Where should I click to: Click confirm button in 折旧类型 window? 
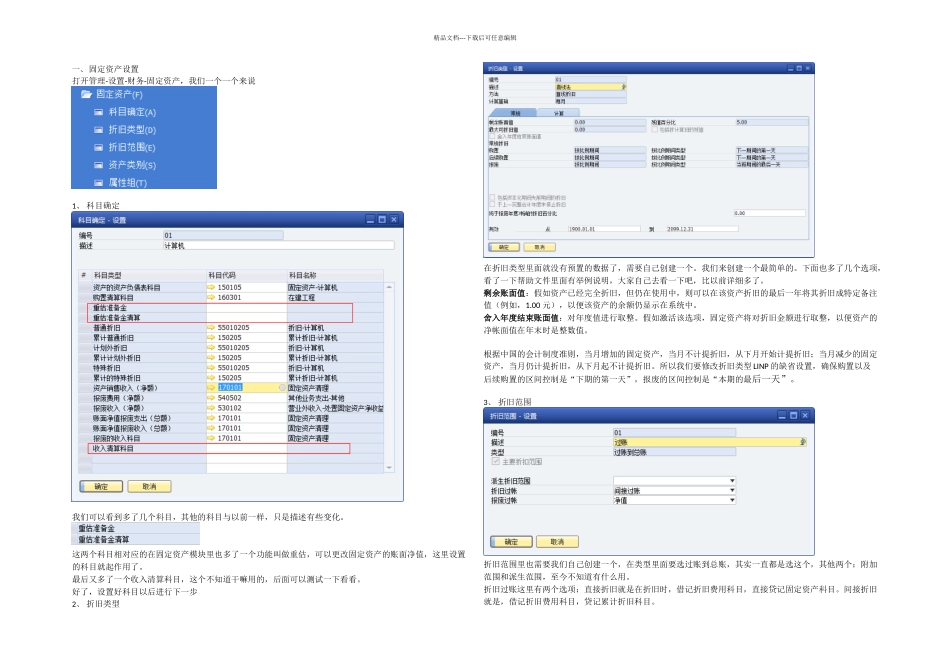[504, 247]
